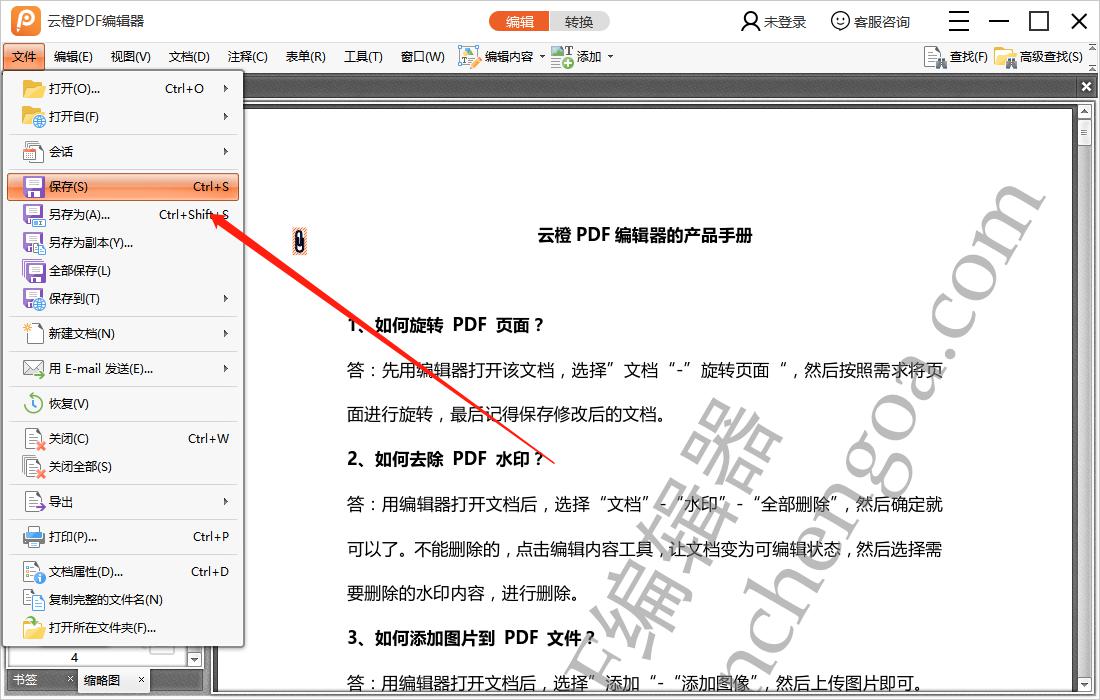This screenshot has height=700, width=1100.
Task: Click the Save As (另存为) icon
Action: [34, 215]
